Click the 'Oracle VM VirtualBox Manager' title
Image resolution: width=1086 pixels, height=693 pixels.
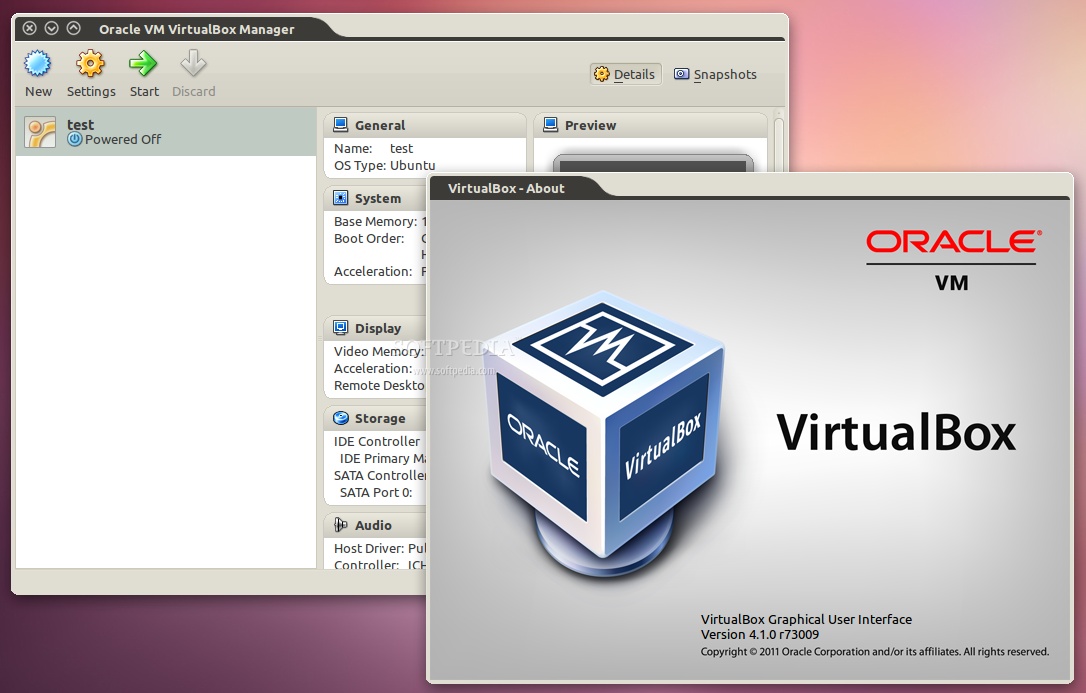tap(197, 29)
